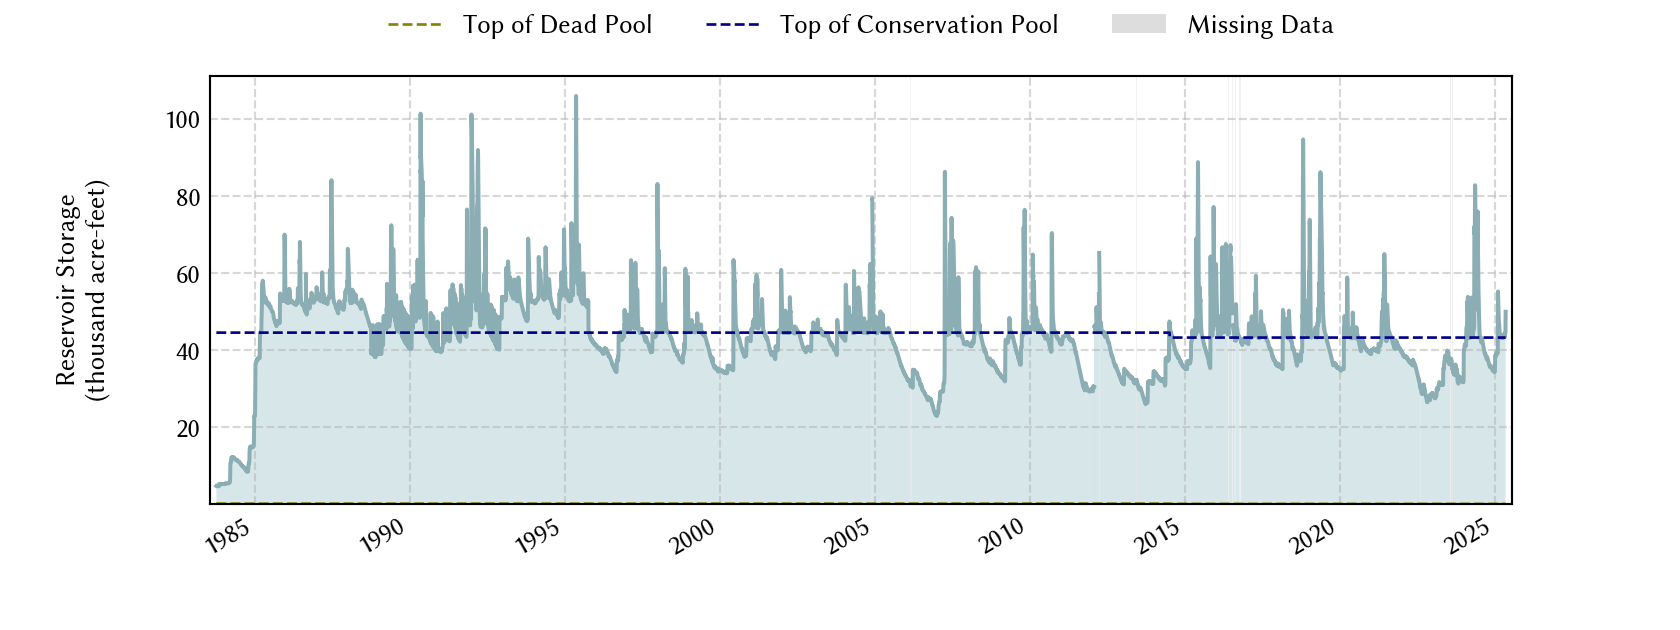Click the gray Missing Data legend swatch

coord(1139,24)
